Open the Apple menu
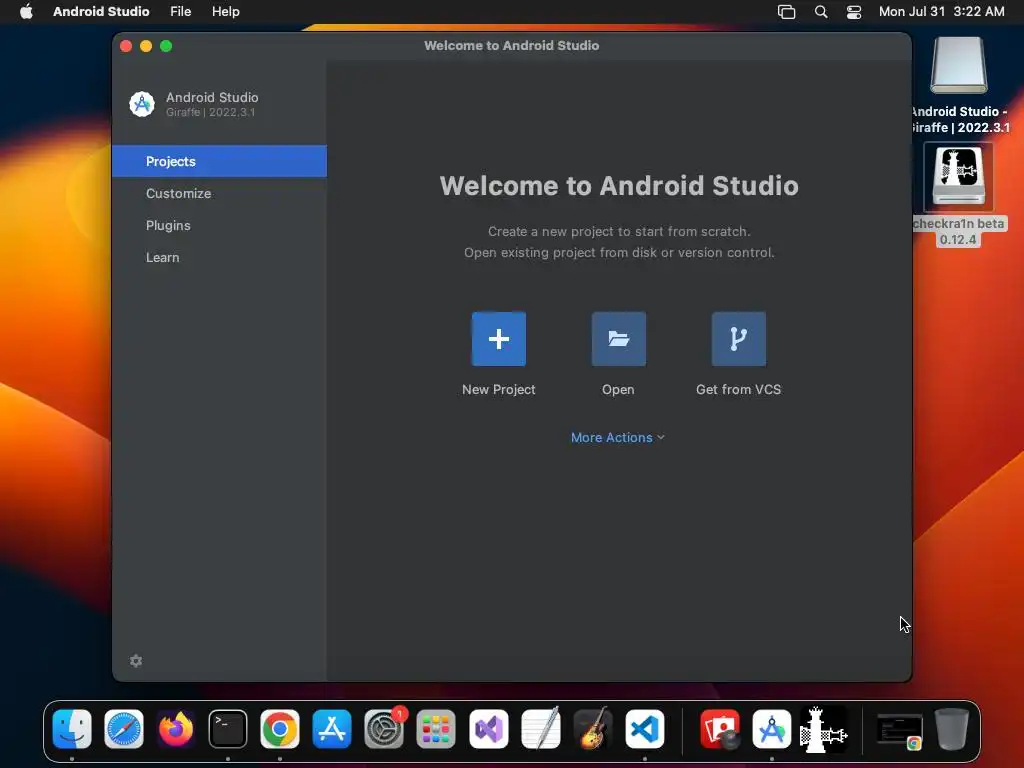Image resolution: width=1024 pixels, height=768 pixels. pyautogui.click(x=26, y=12)
